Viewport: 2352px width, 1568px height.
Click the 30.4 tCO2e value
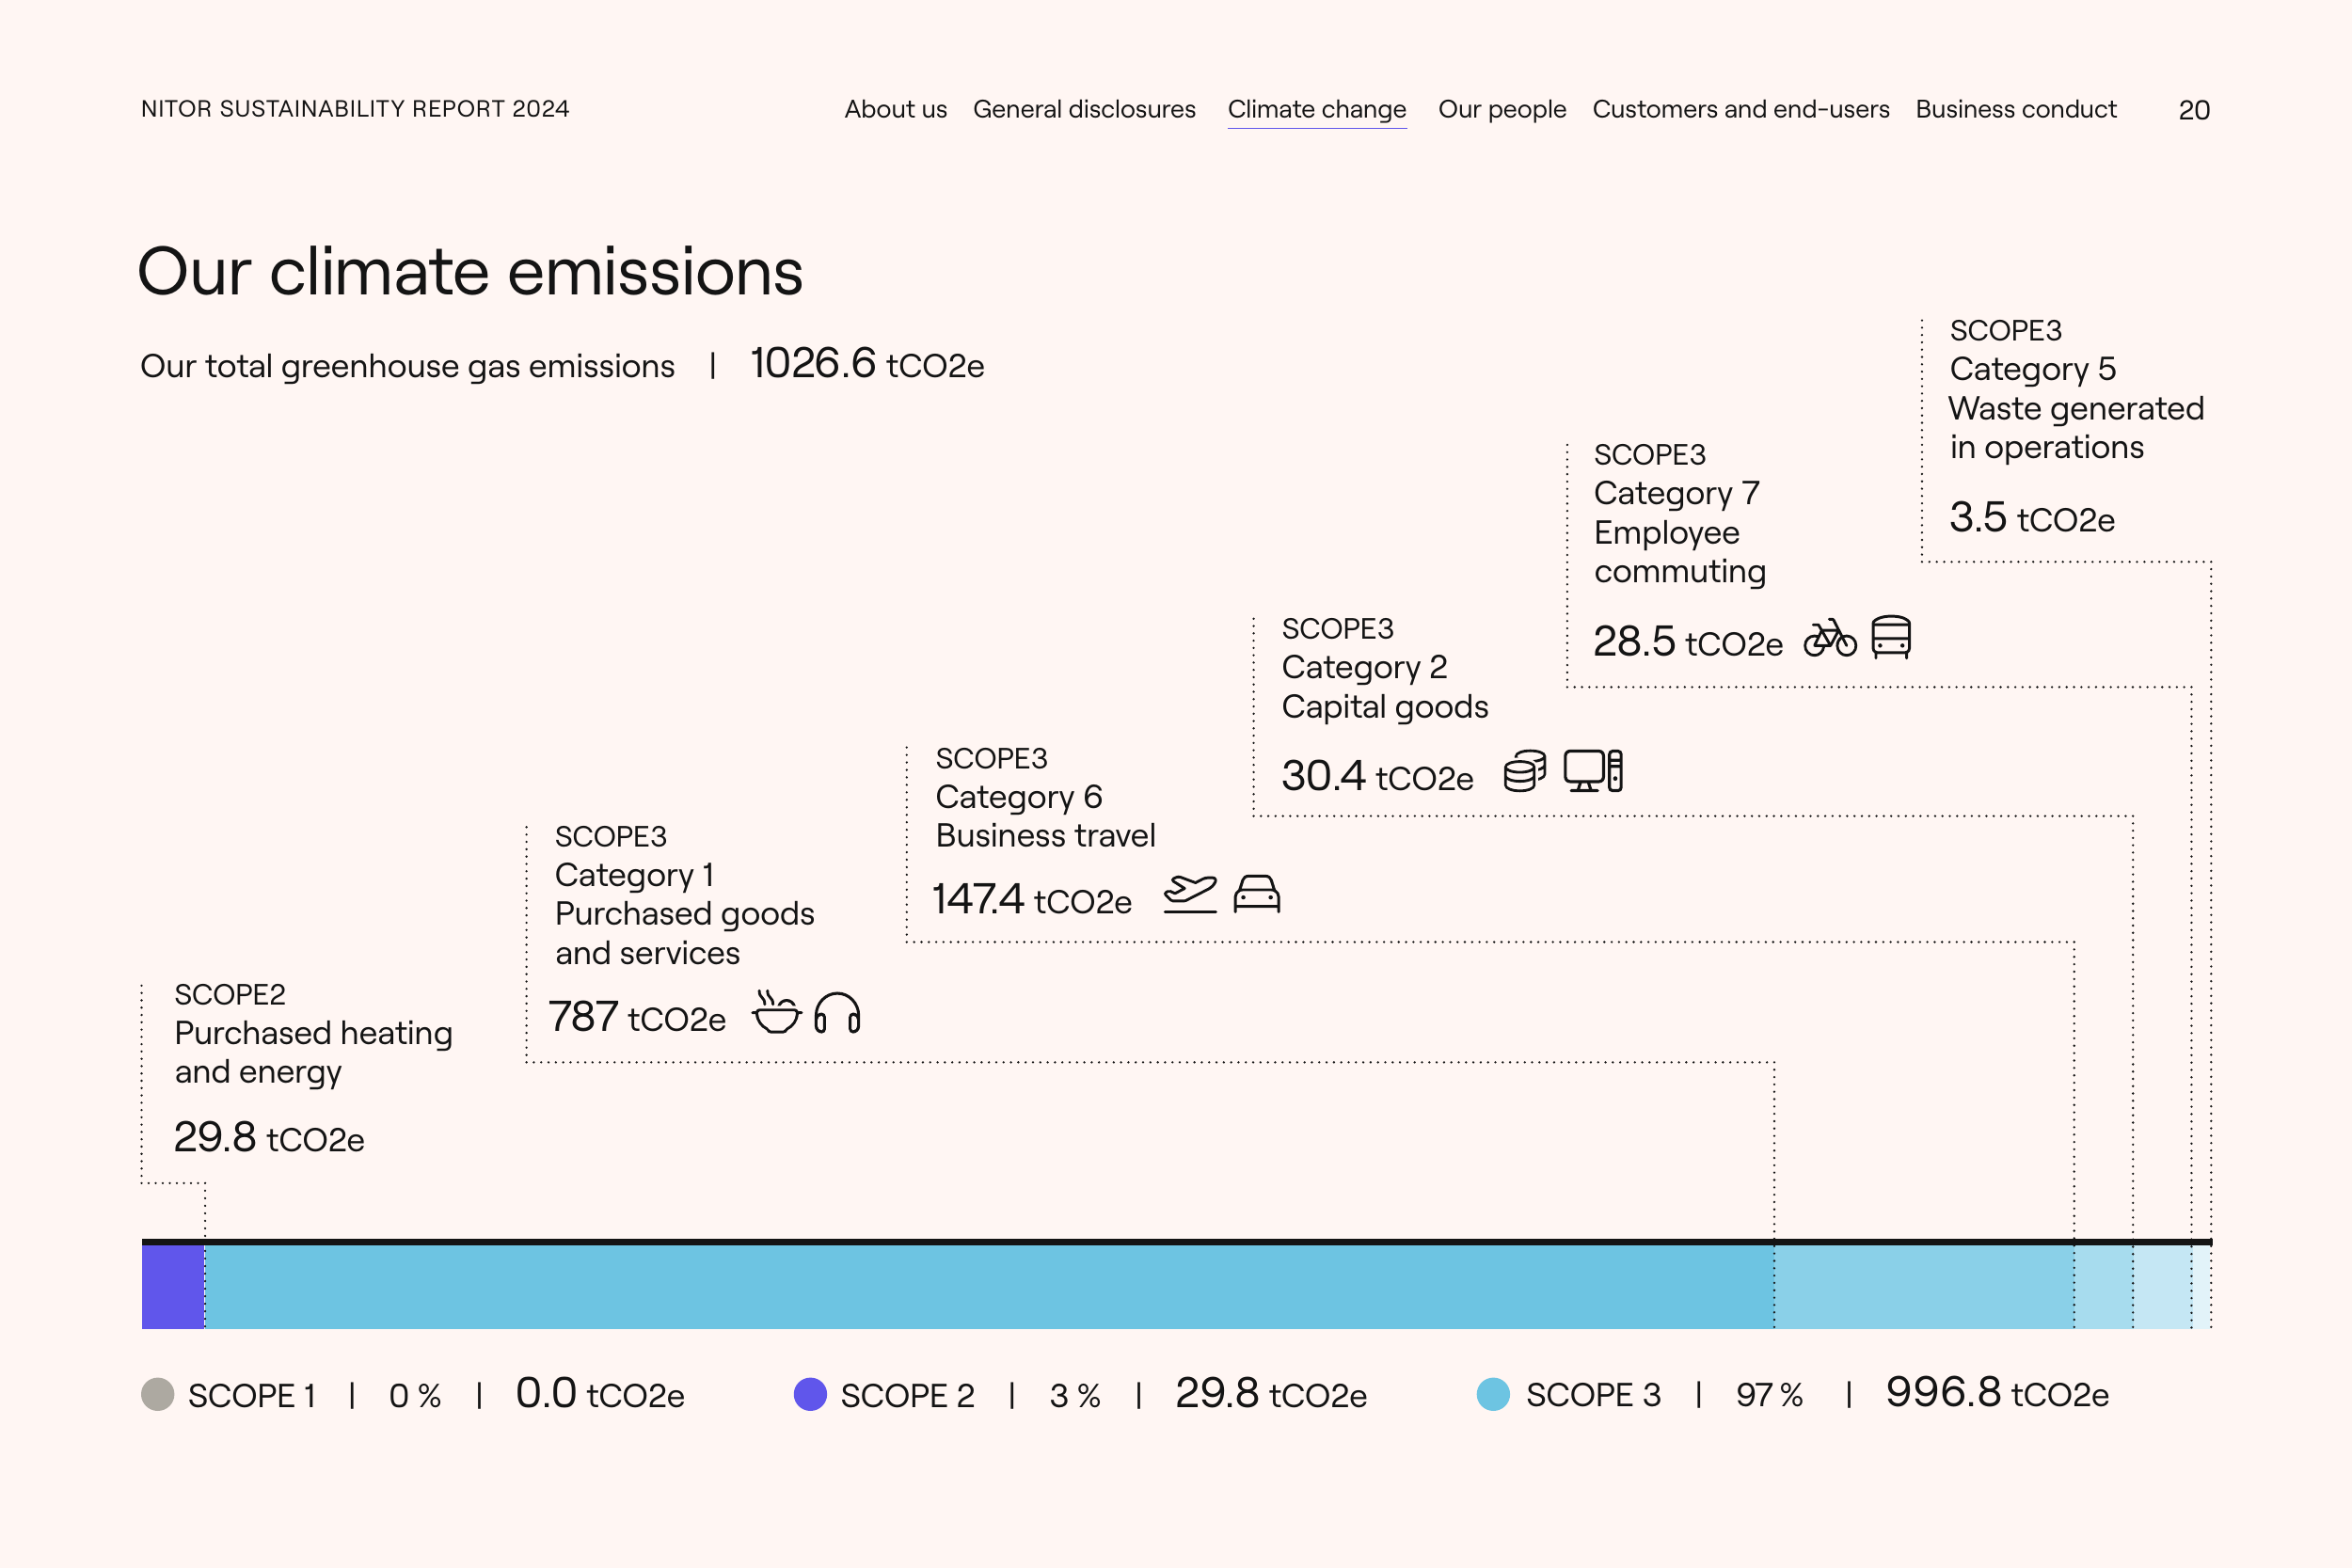pos(1377,776)
